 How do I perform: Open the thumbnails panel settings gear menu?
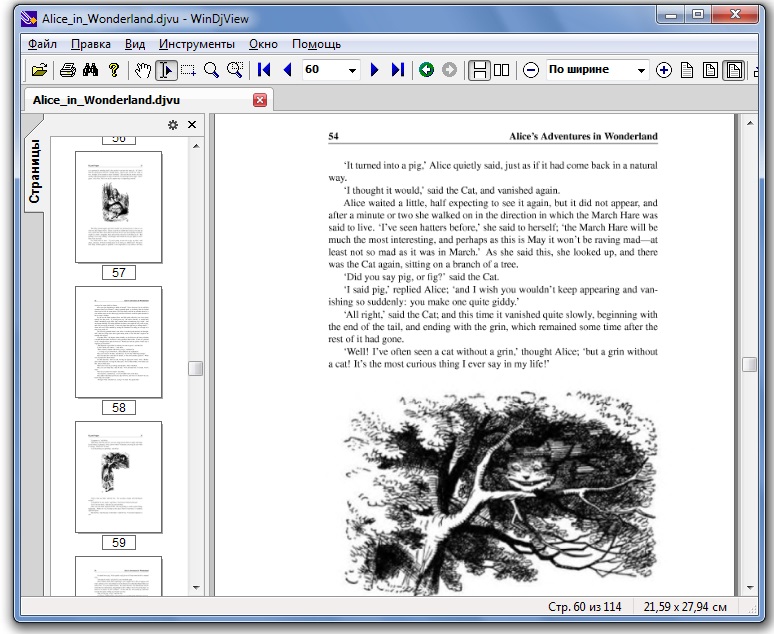(x=172, y=125)
